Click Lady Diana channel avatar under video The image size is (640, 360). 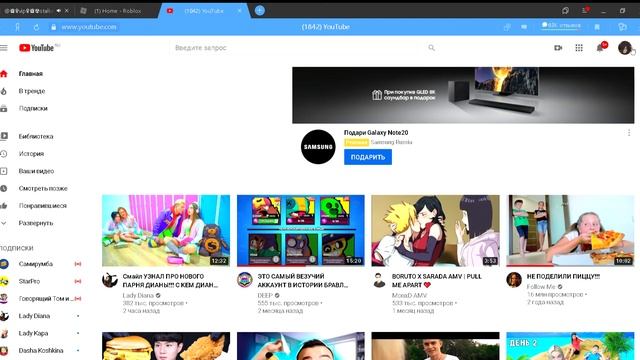pos(110,280)
